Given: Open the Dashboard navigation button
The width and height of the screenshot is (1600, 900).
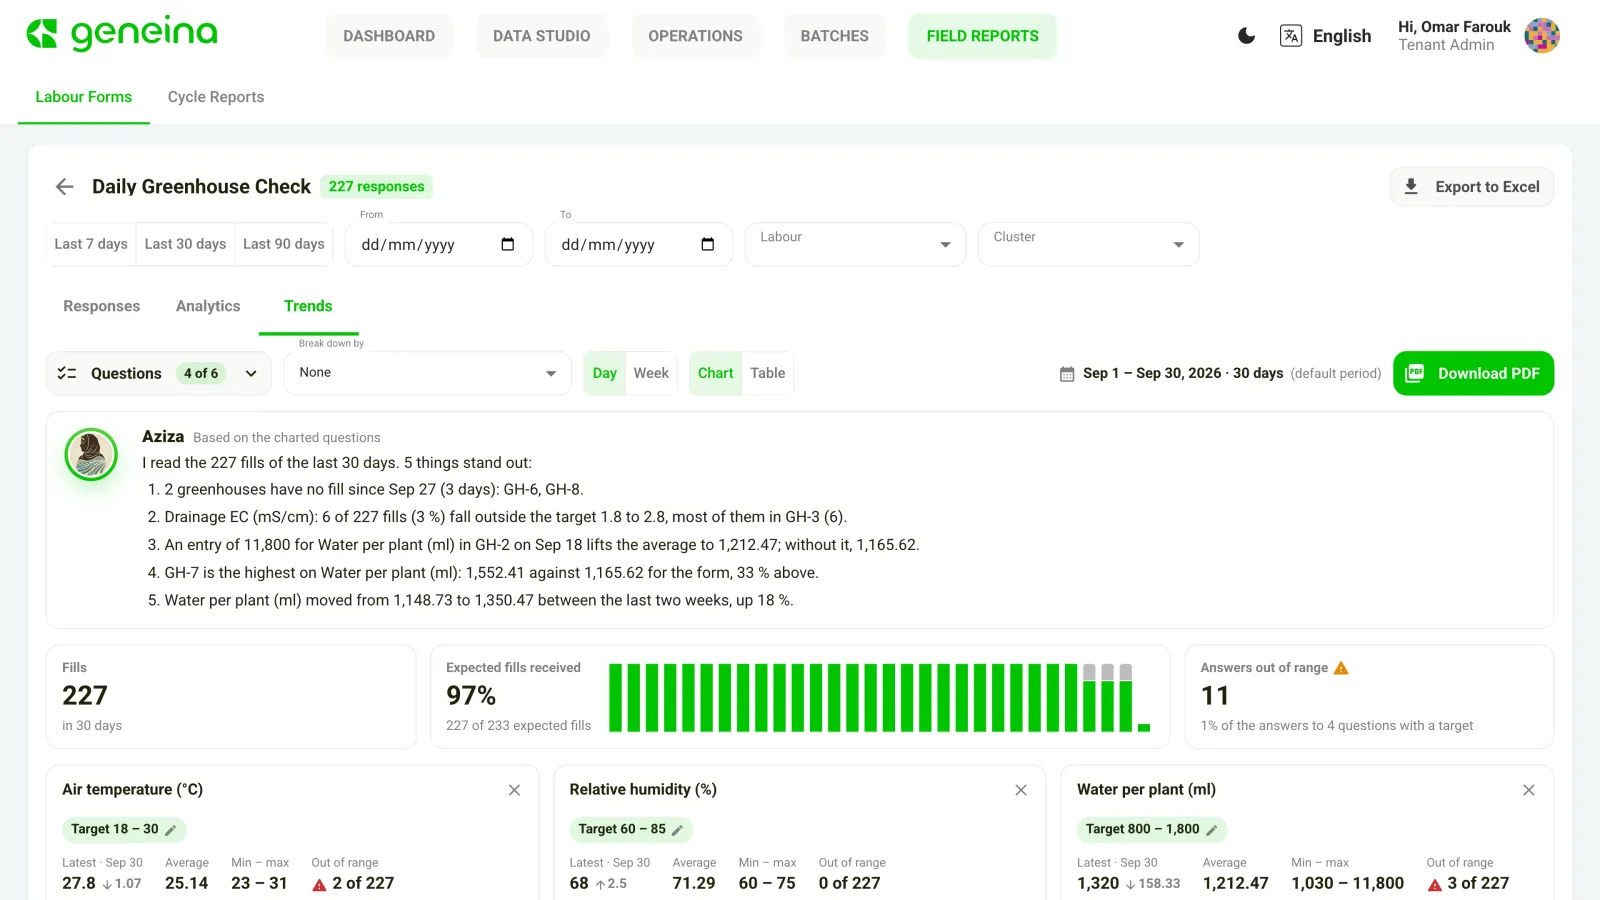Looking at the screenshot, I should (389, 36).
